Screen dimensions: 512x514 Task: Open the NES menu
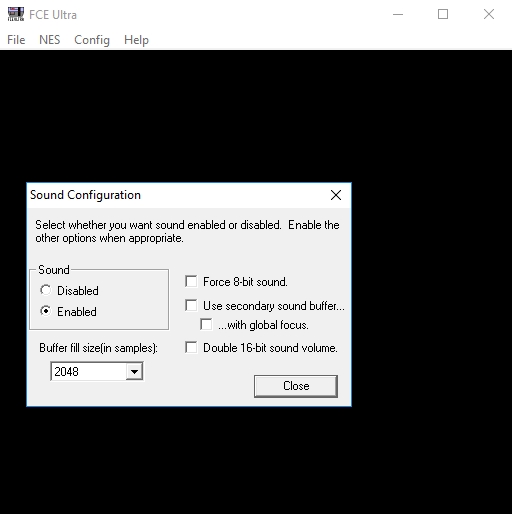[50, 40]
